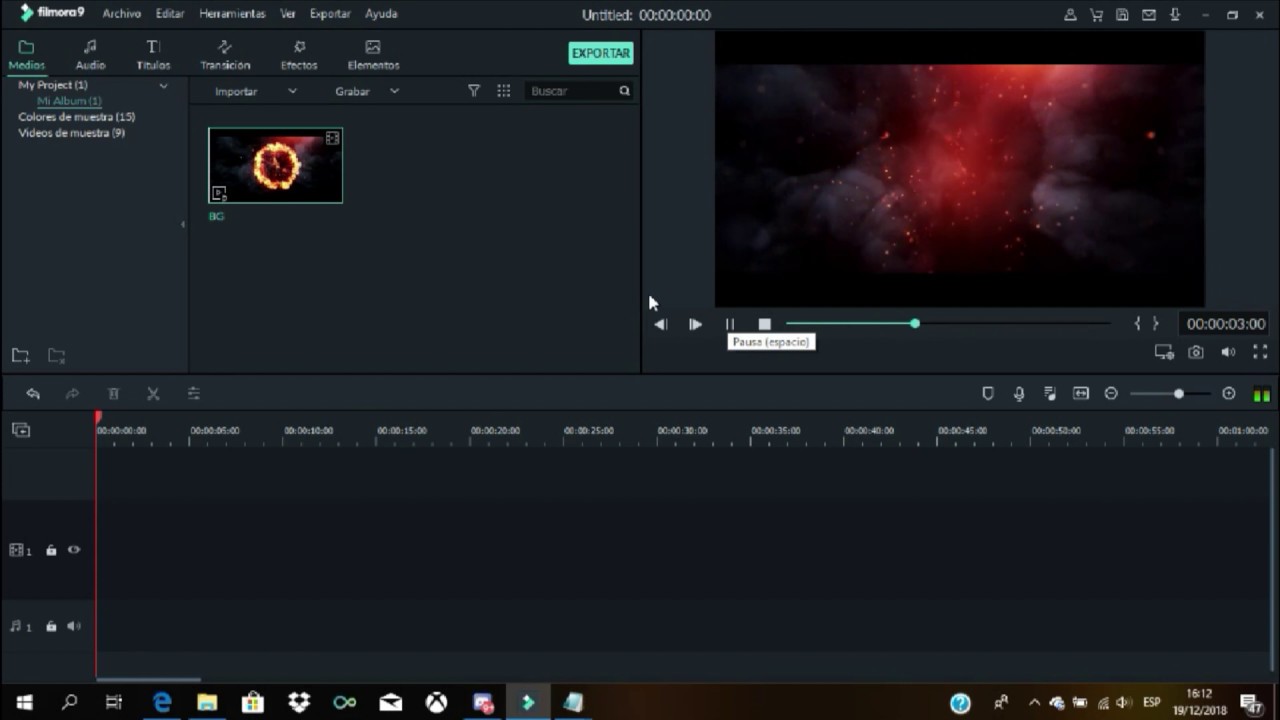Select Videos de muestra (9)
Image resolution: width=1280 pixels, height=720 pixels.
coord(71,133)
